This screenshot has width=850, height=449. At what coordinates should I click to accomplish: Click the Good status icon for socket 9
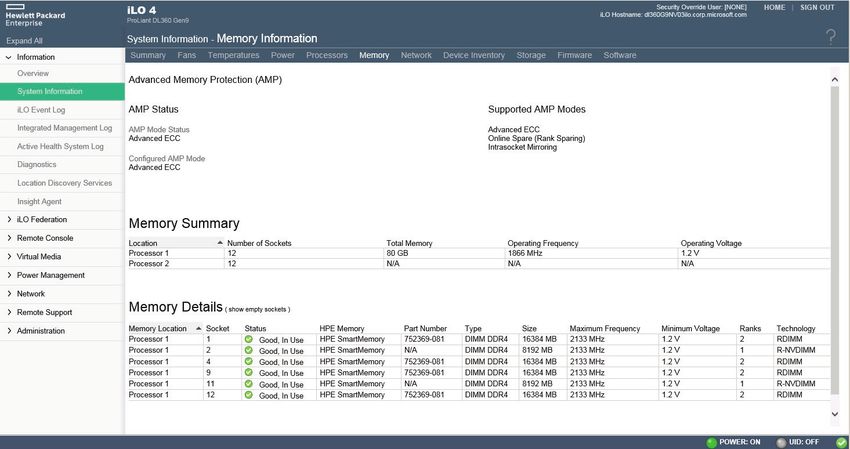[249, 373]
